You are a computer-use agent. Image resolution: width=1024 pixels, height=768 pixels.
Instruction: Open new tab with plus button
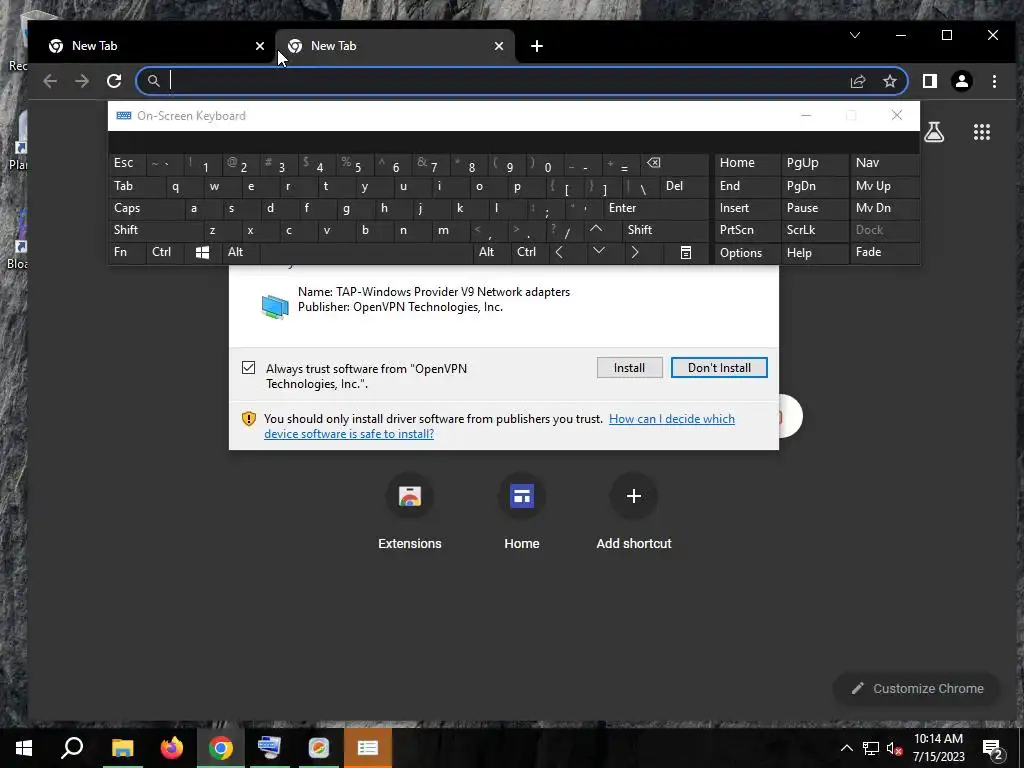(x=536, y=46)
